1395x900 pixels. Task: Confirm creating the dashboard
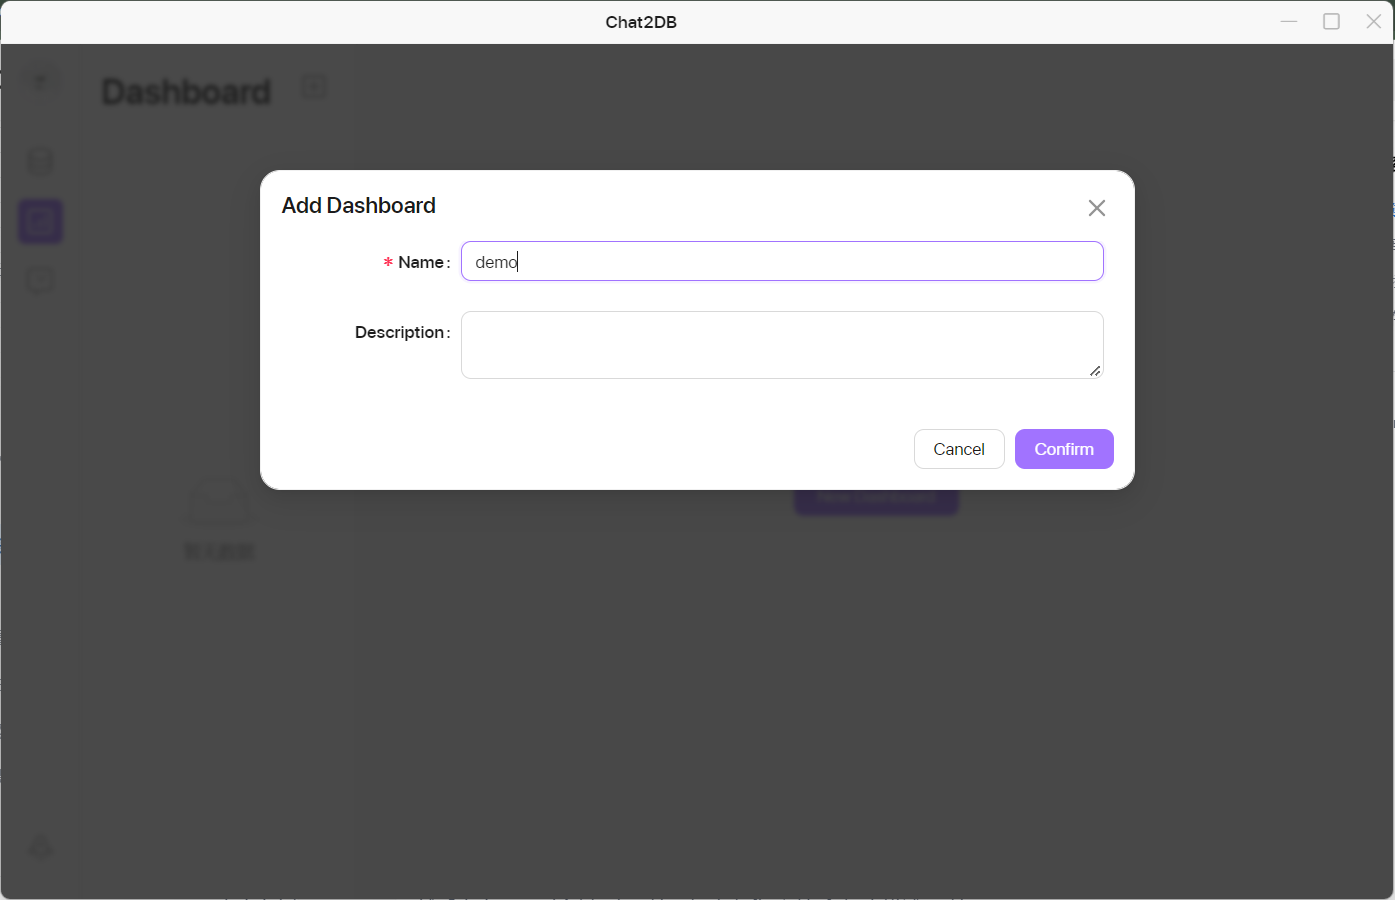pyautogui.click(x=1064, y=449)
